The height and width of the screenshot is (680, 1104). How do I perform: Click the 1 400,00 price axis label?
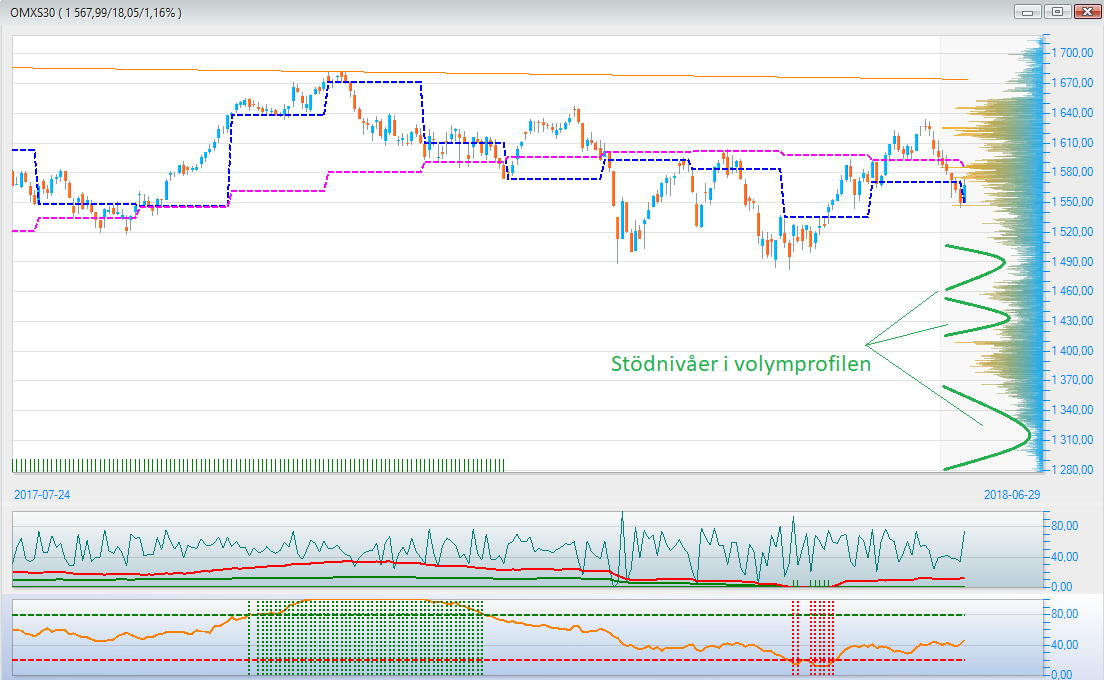point(1073,351)
